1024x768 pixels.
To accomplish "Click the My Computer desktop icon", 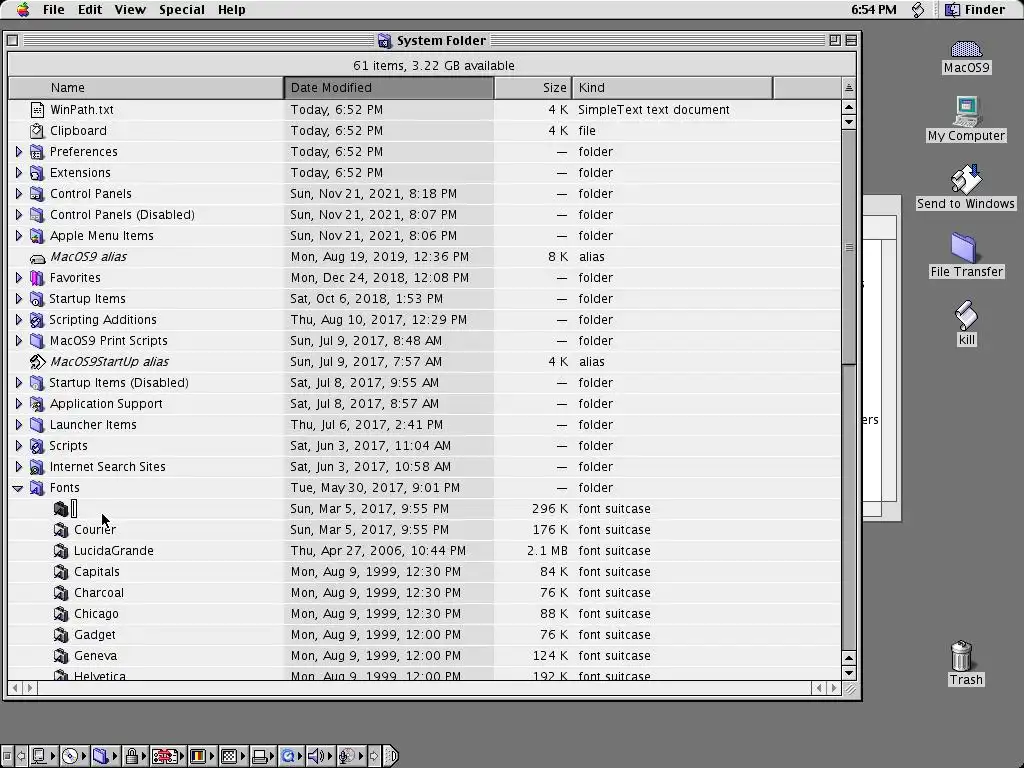I will pyautogui.click(x=967, y=111).
